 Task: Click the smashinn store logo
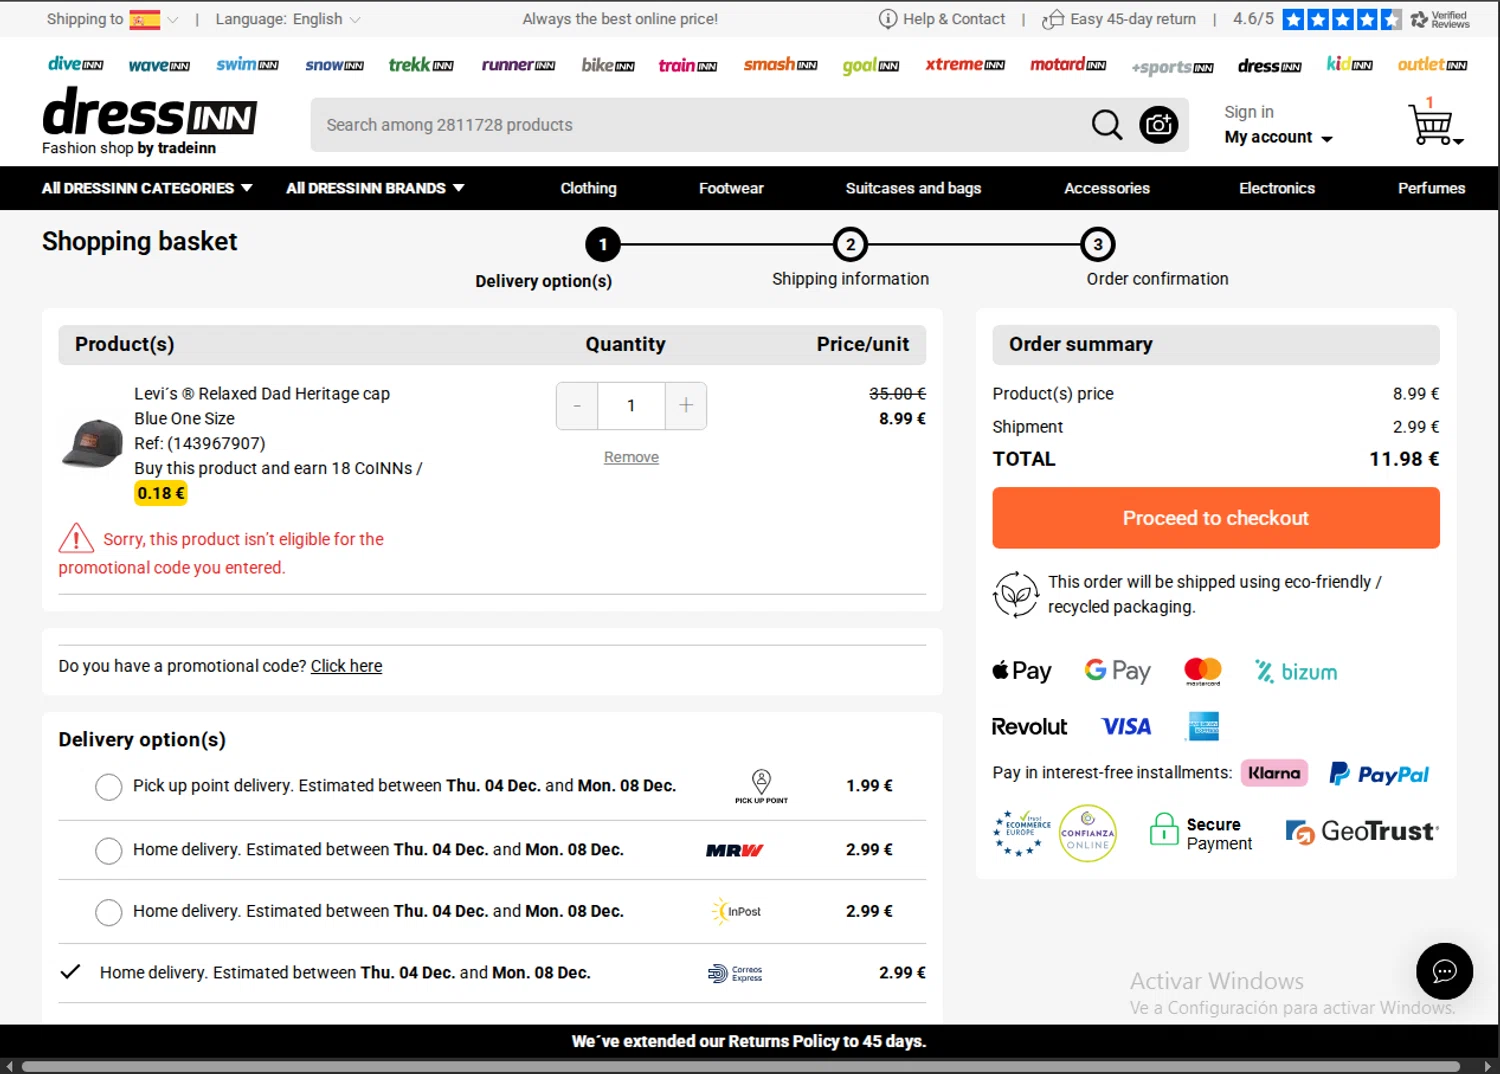tap(780, 64)
